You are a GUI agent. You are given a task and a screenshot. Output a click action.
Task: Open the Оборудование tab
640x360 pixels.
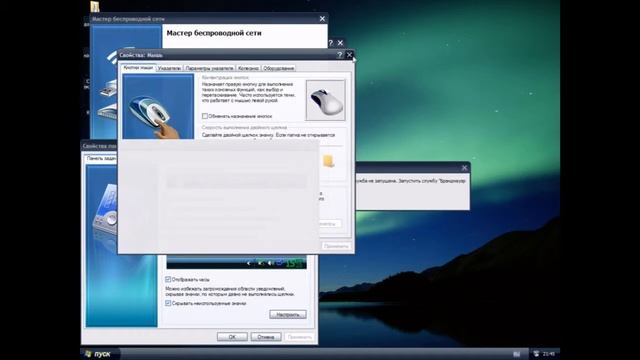(279, 68)
